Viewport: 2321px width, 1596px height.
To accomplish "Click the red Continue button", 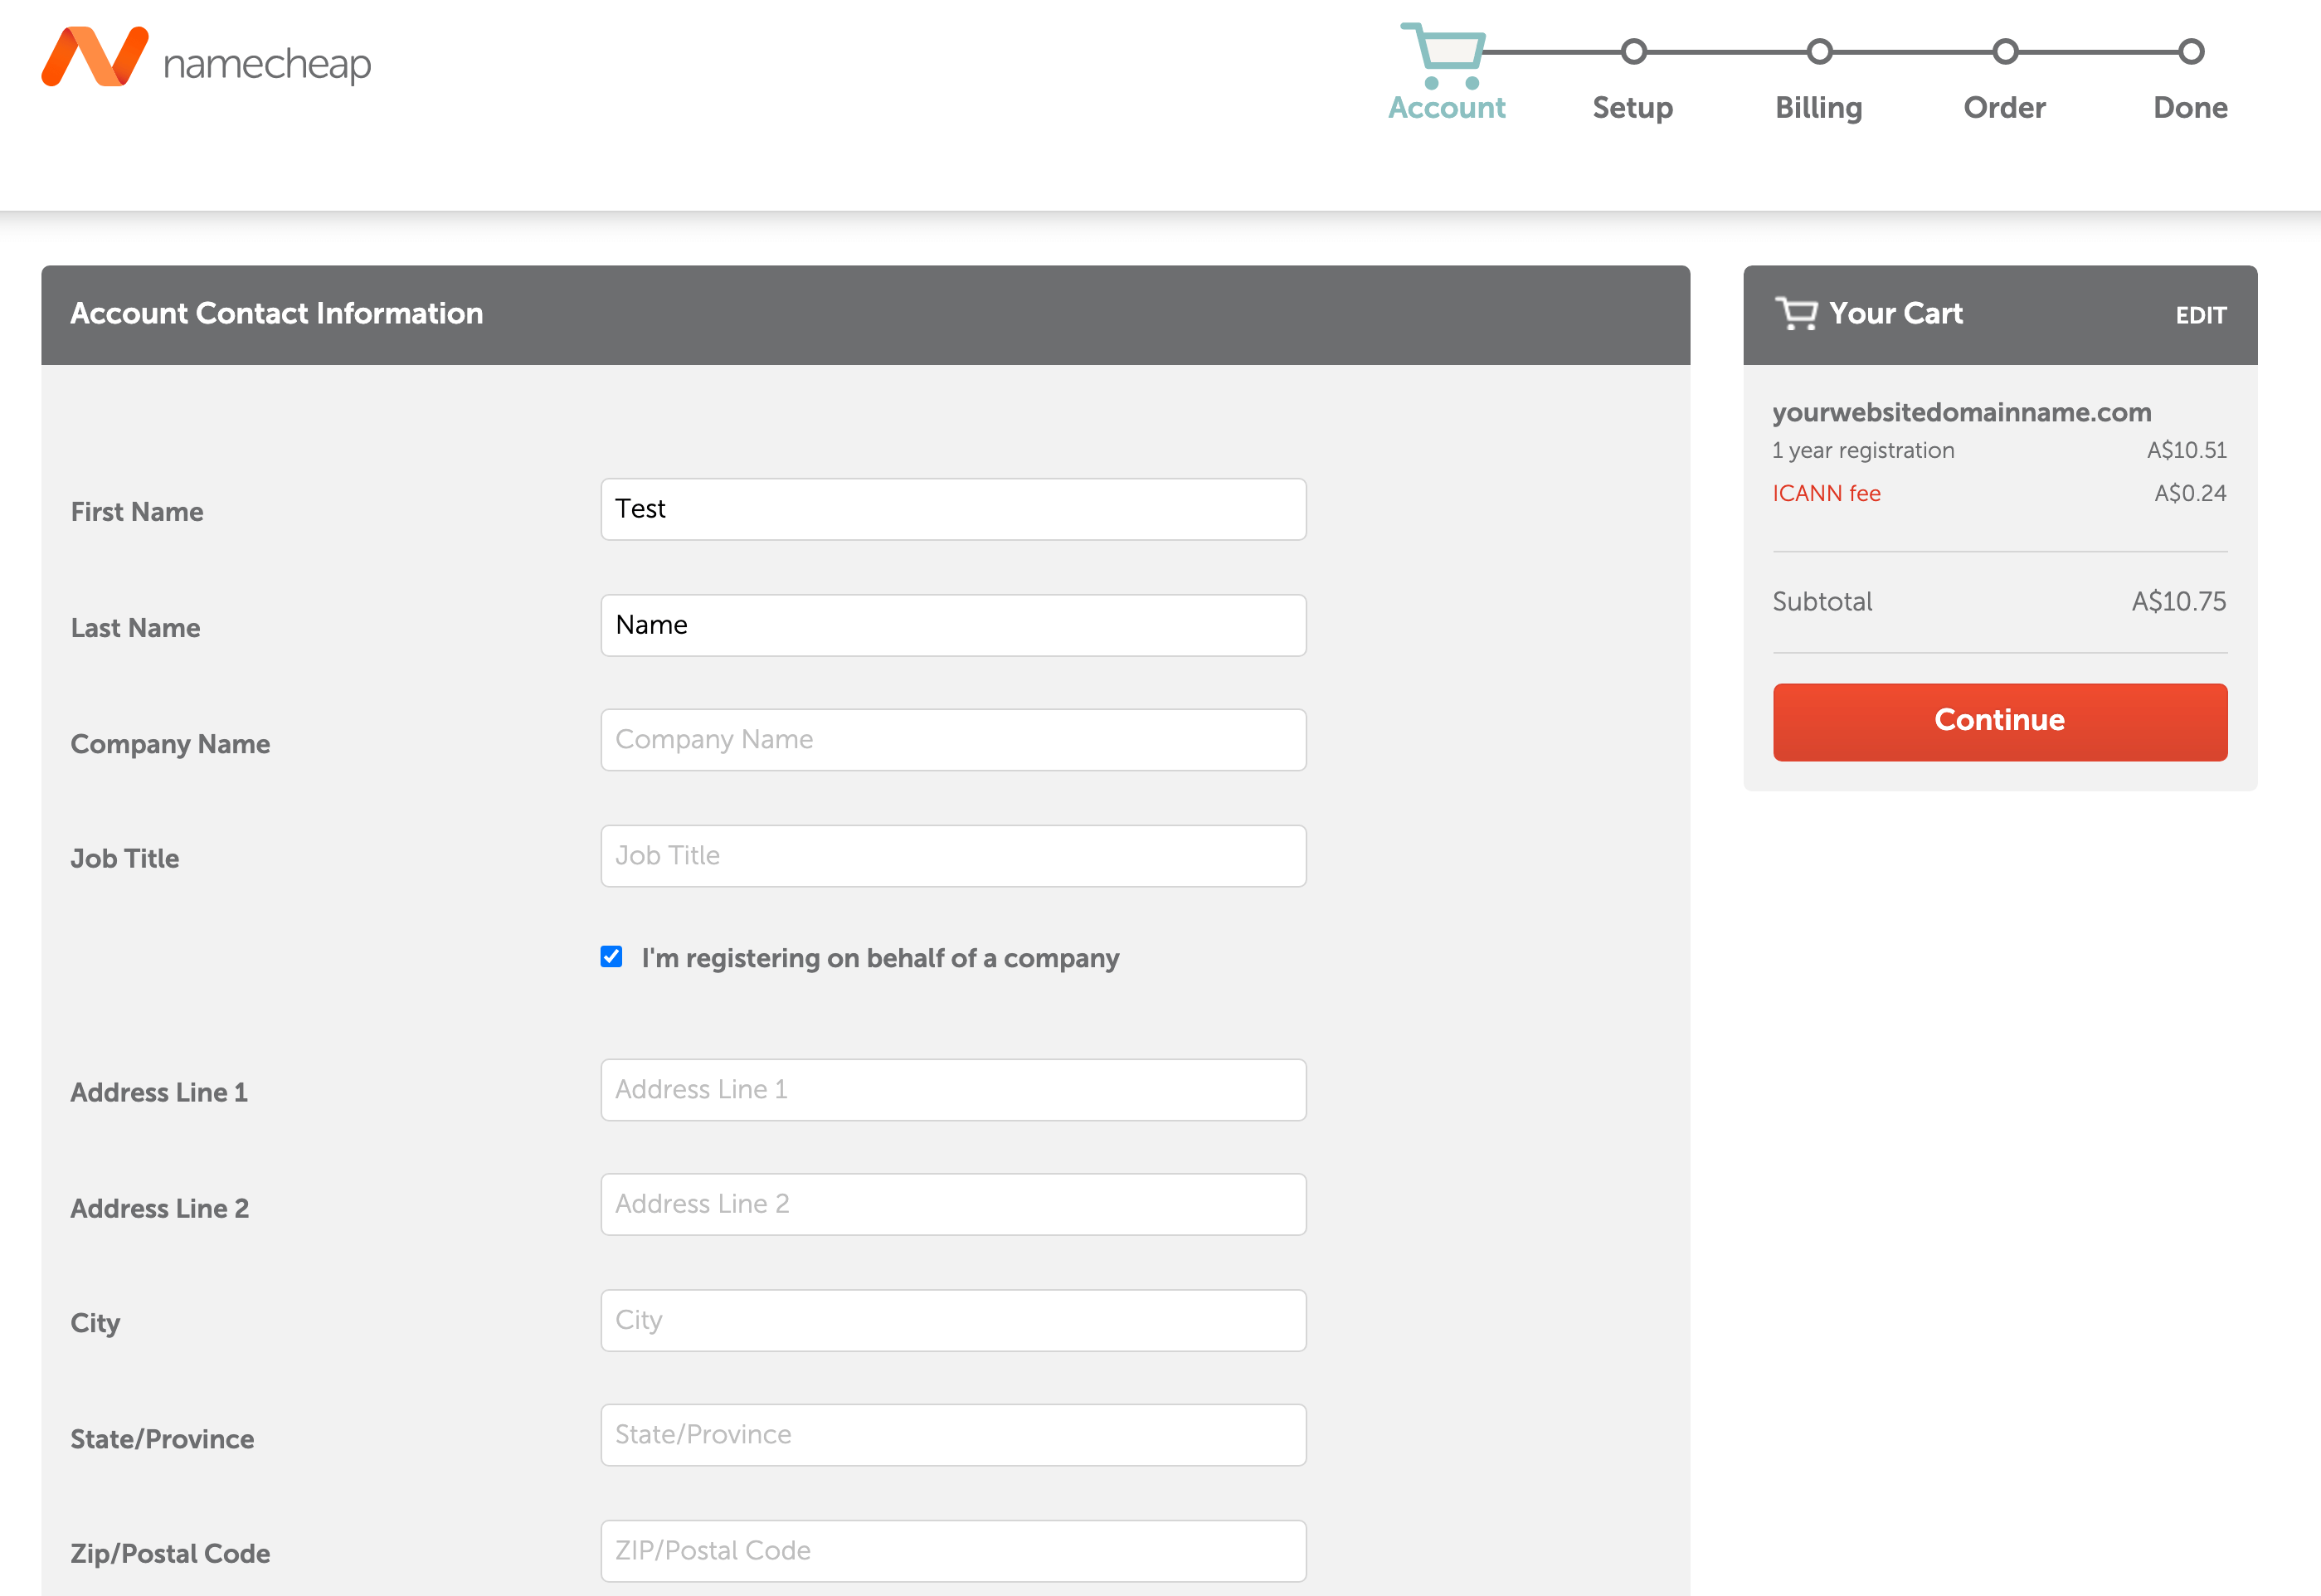I will [x=2000, y=722].
